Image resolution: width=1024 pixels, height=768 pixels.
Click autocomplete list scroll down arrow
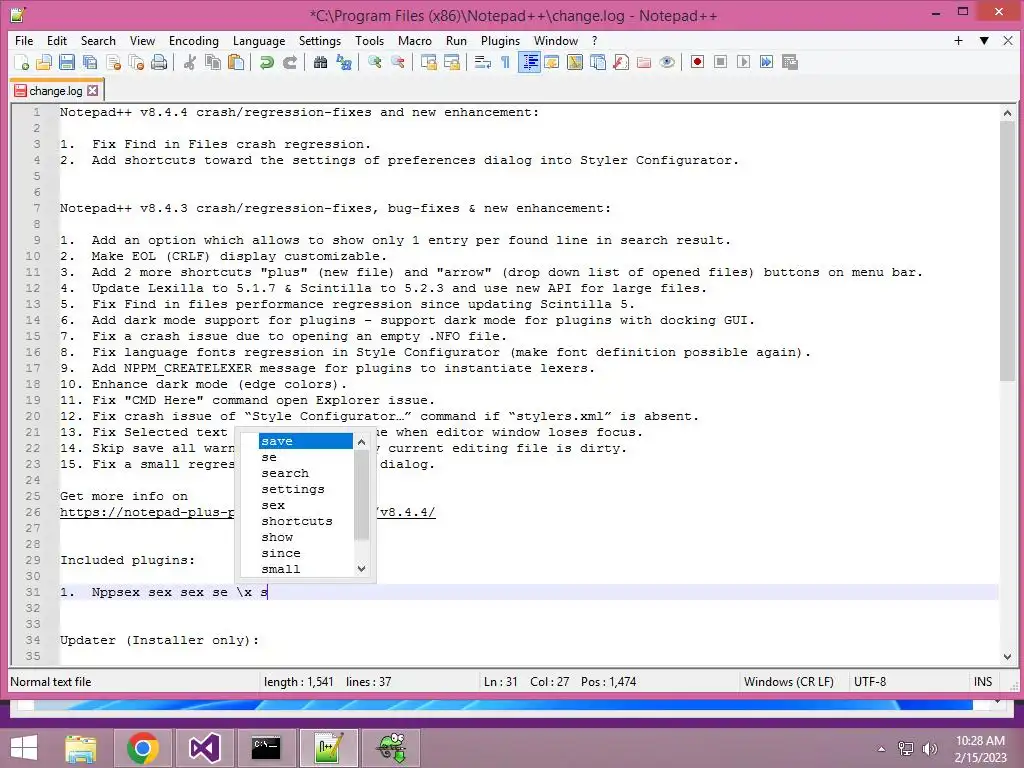(361, 569)
